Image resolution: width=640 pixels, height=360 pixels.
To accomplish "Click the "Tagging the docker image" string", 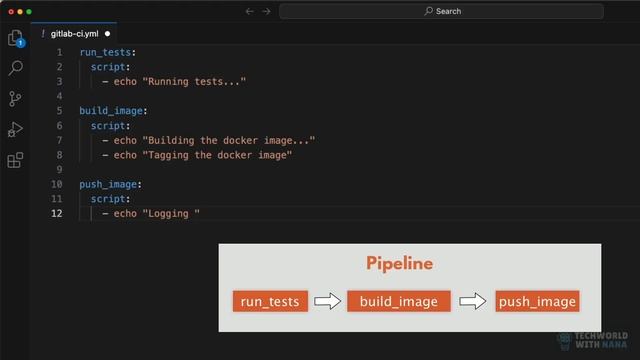I will (217, 155).
